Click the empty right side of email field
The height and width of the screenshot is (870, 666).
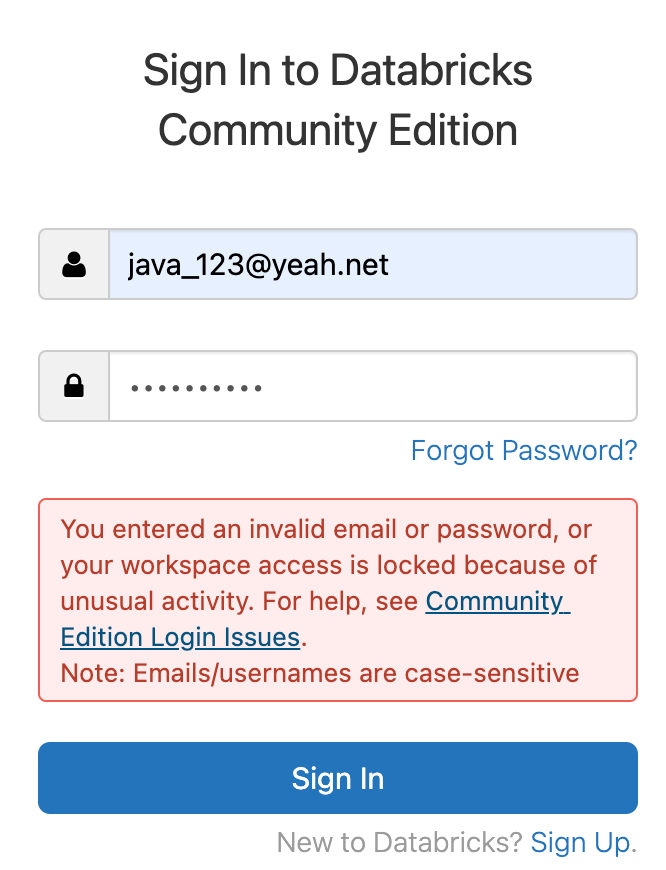click(x=540, y=265)
